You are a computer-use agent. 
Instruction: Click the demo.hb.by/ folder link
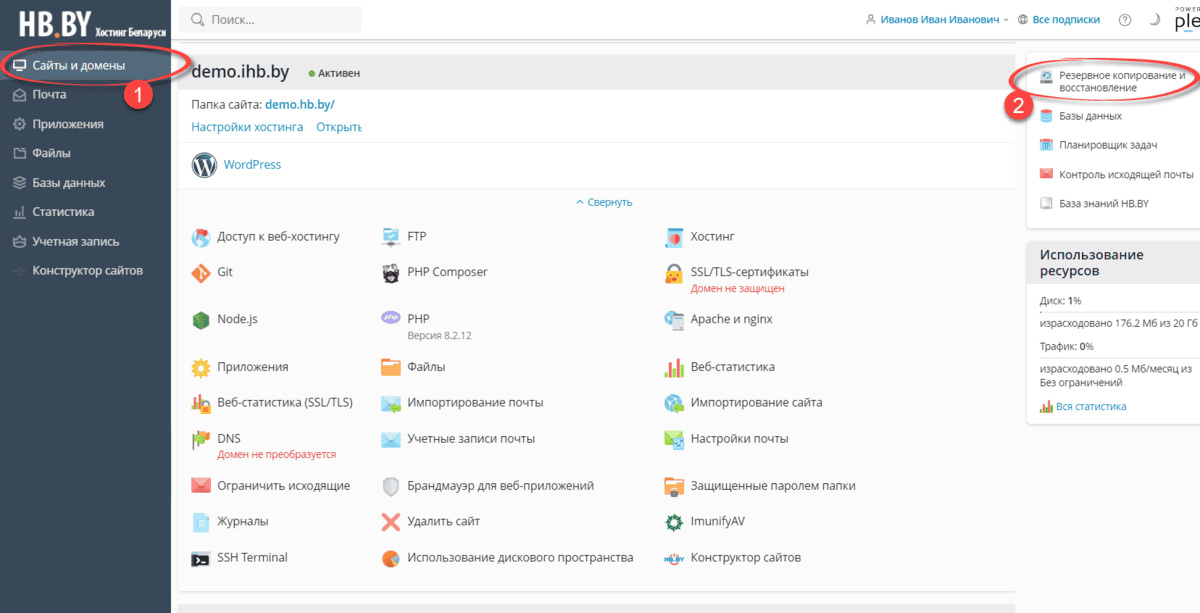pyautogui.click(x=300, y=104)
